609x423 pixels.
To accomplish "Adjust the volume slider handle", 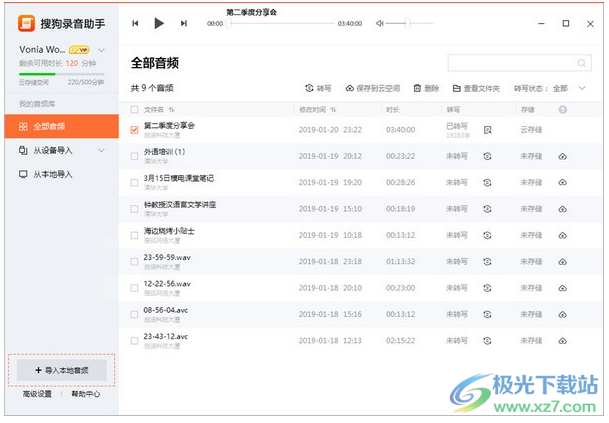I will coord(407,23).
